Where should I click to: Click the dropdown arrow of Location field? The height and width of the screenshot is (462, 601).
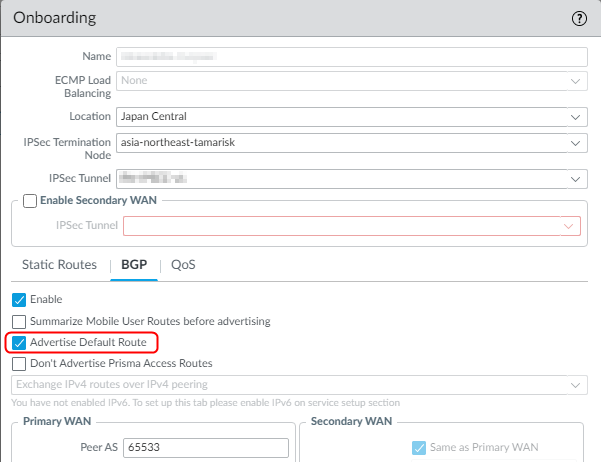(x=574, y=117)
